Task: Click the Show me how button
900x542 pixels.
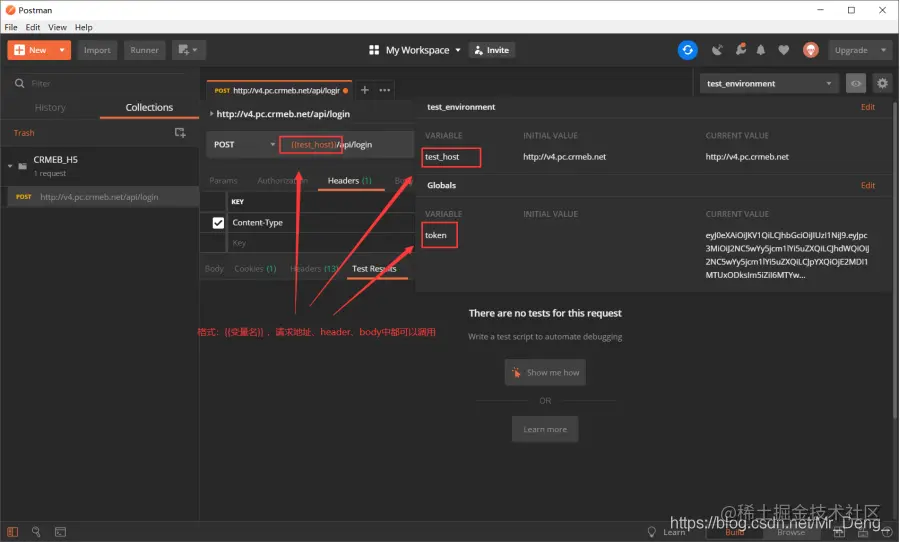Action: point(545,373)
